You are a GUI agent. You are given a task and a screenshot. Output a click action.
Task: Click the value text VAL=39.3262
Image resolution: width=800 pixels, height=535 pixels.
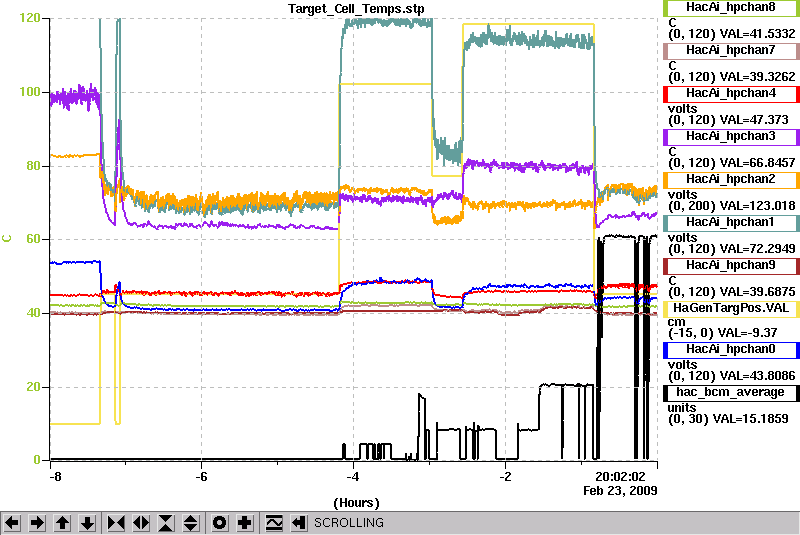click(x=757, y=77)
